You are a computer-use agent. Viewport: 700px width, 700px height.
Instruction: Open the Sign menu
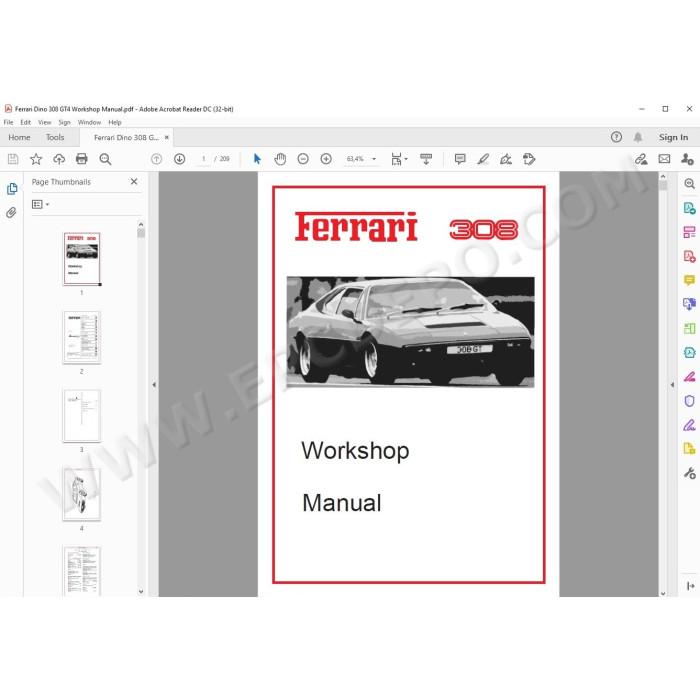pos(64,122)
